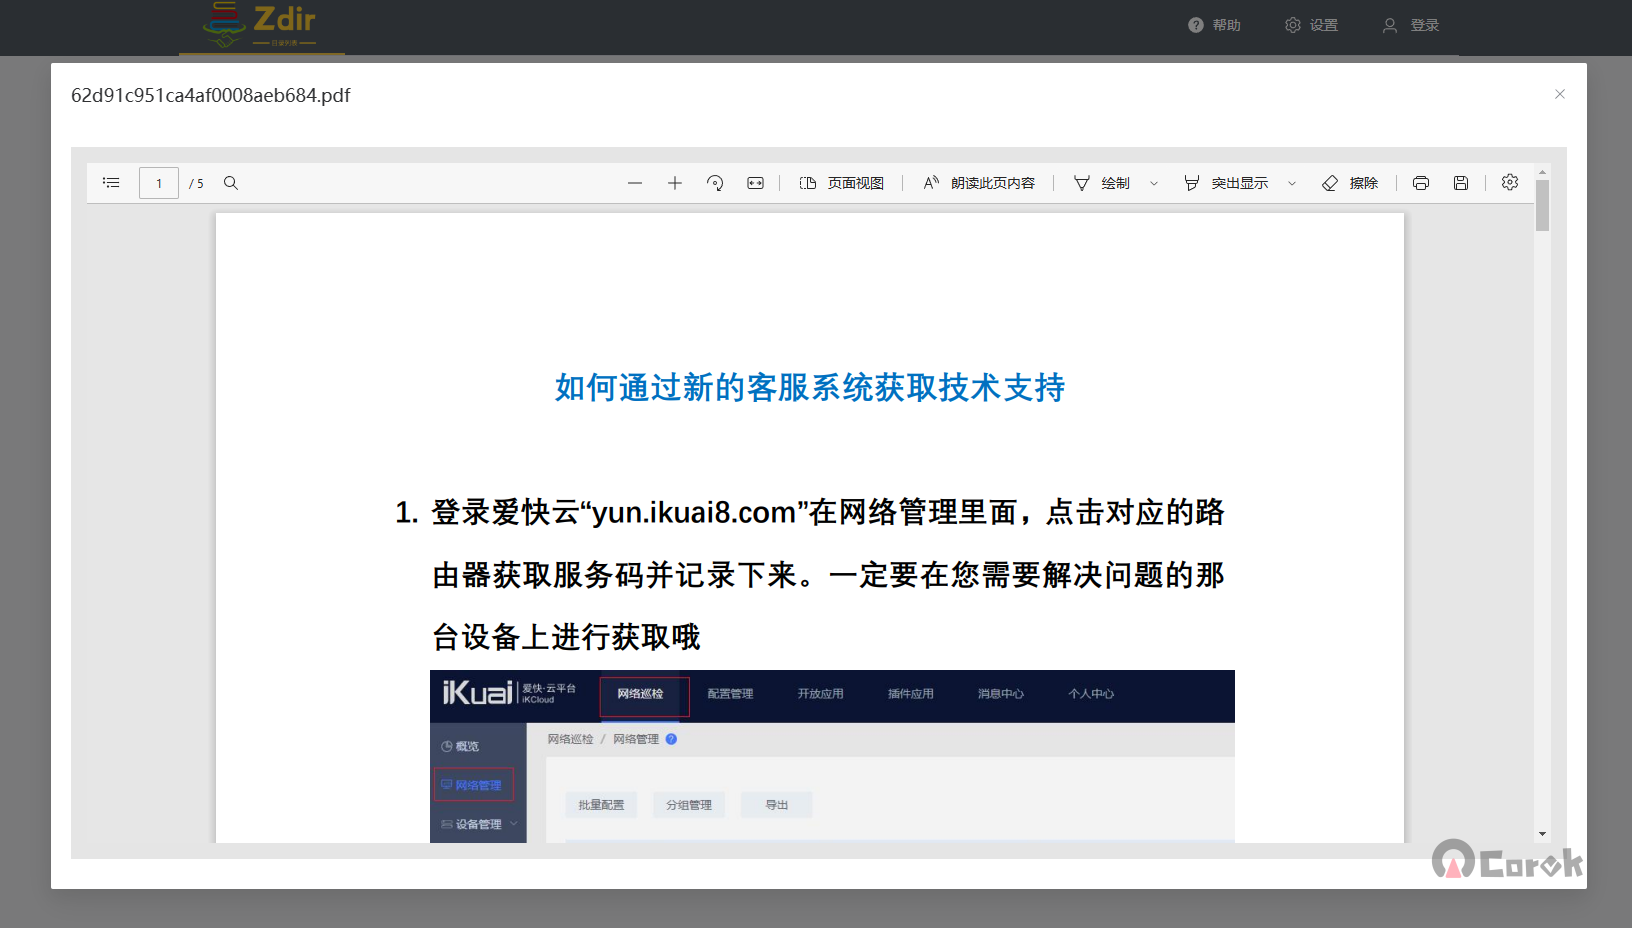Screen dimensions: 1632x928
Task: Print the PDF document
Action: pyautogui.click(x=1421, y=183)
